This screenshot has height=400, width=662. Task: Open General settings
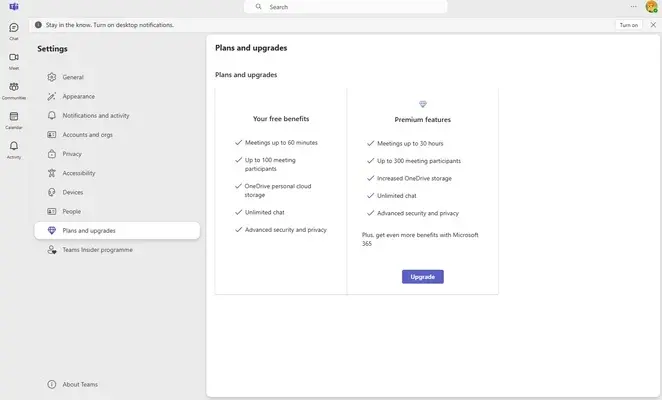point(73,77)
